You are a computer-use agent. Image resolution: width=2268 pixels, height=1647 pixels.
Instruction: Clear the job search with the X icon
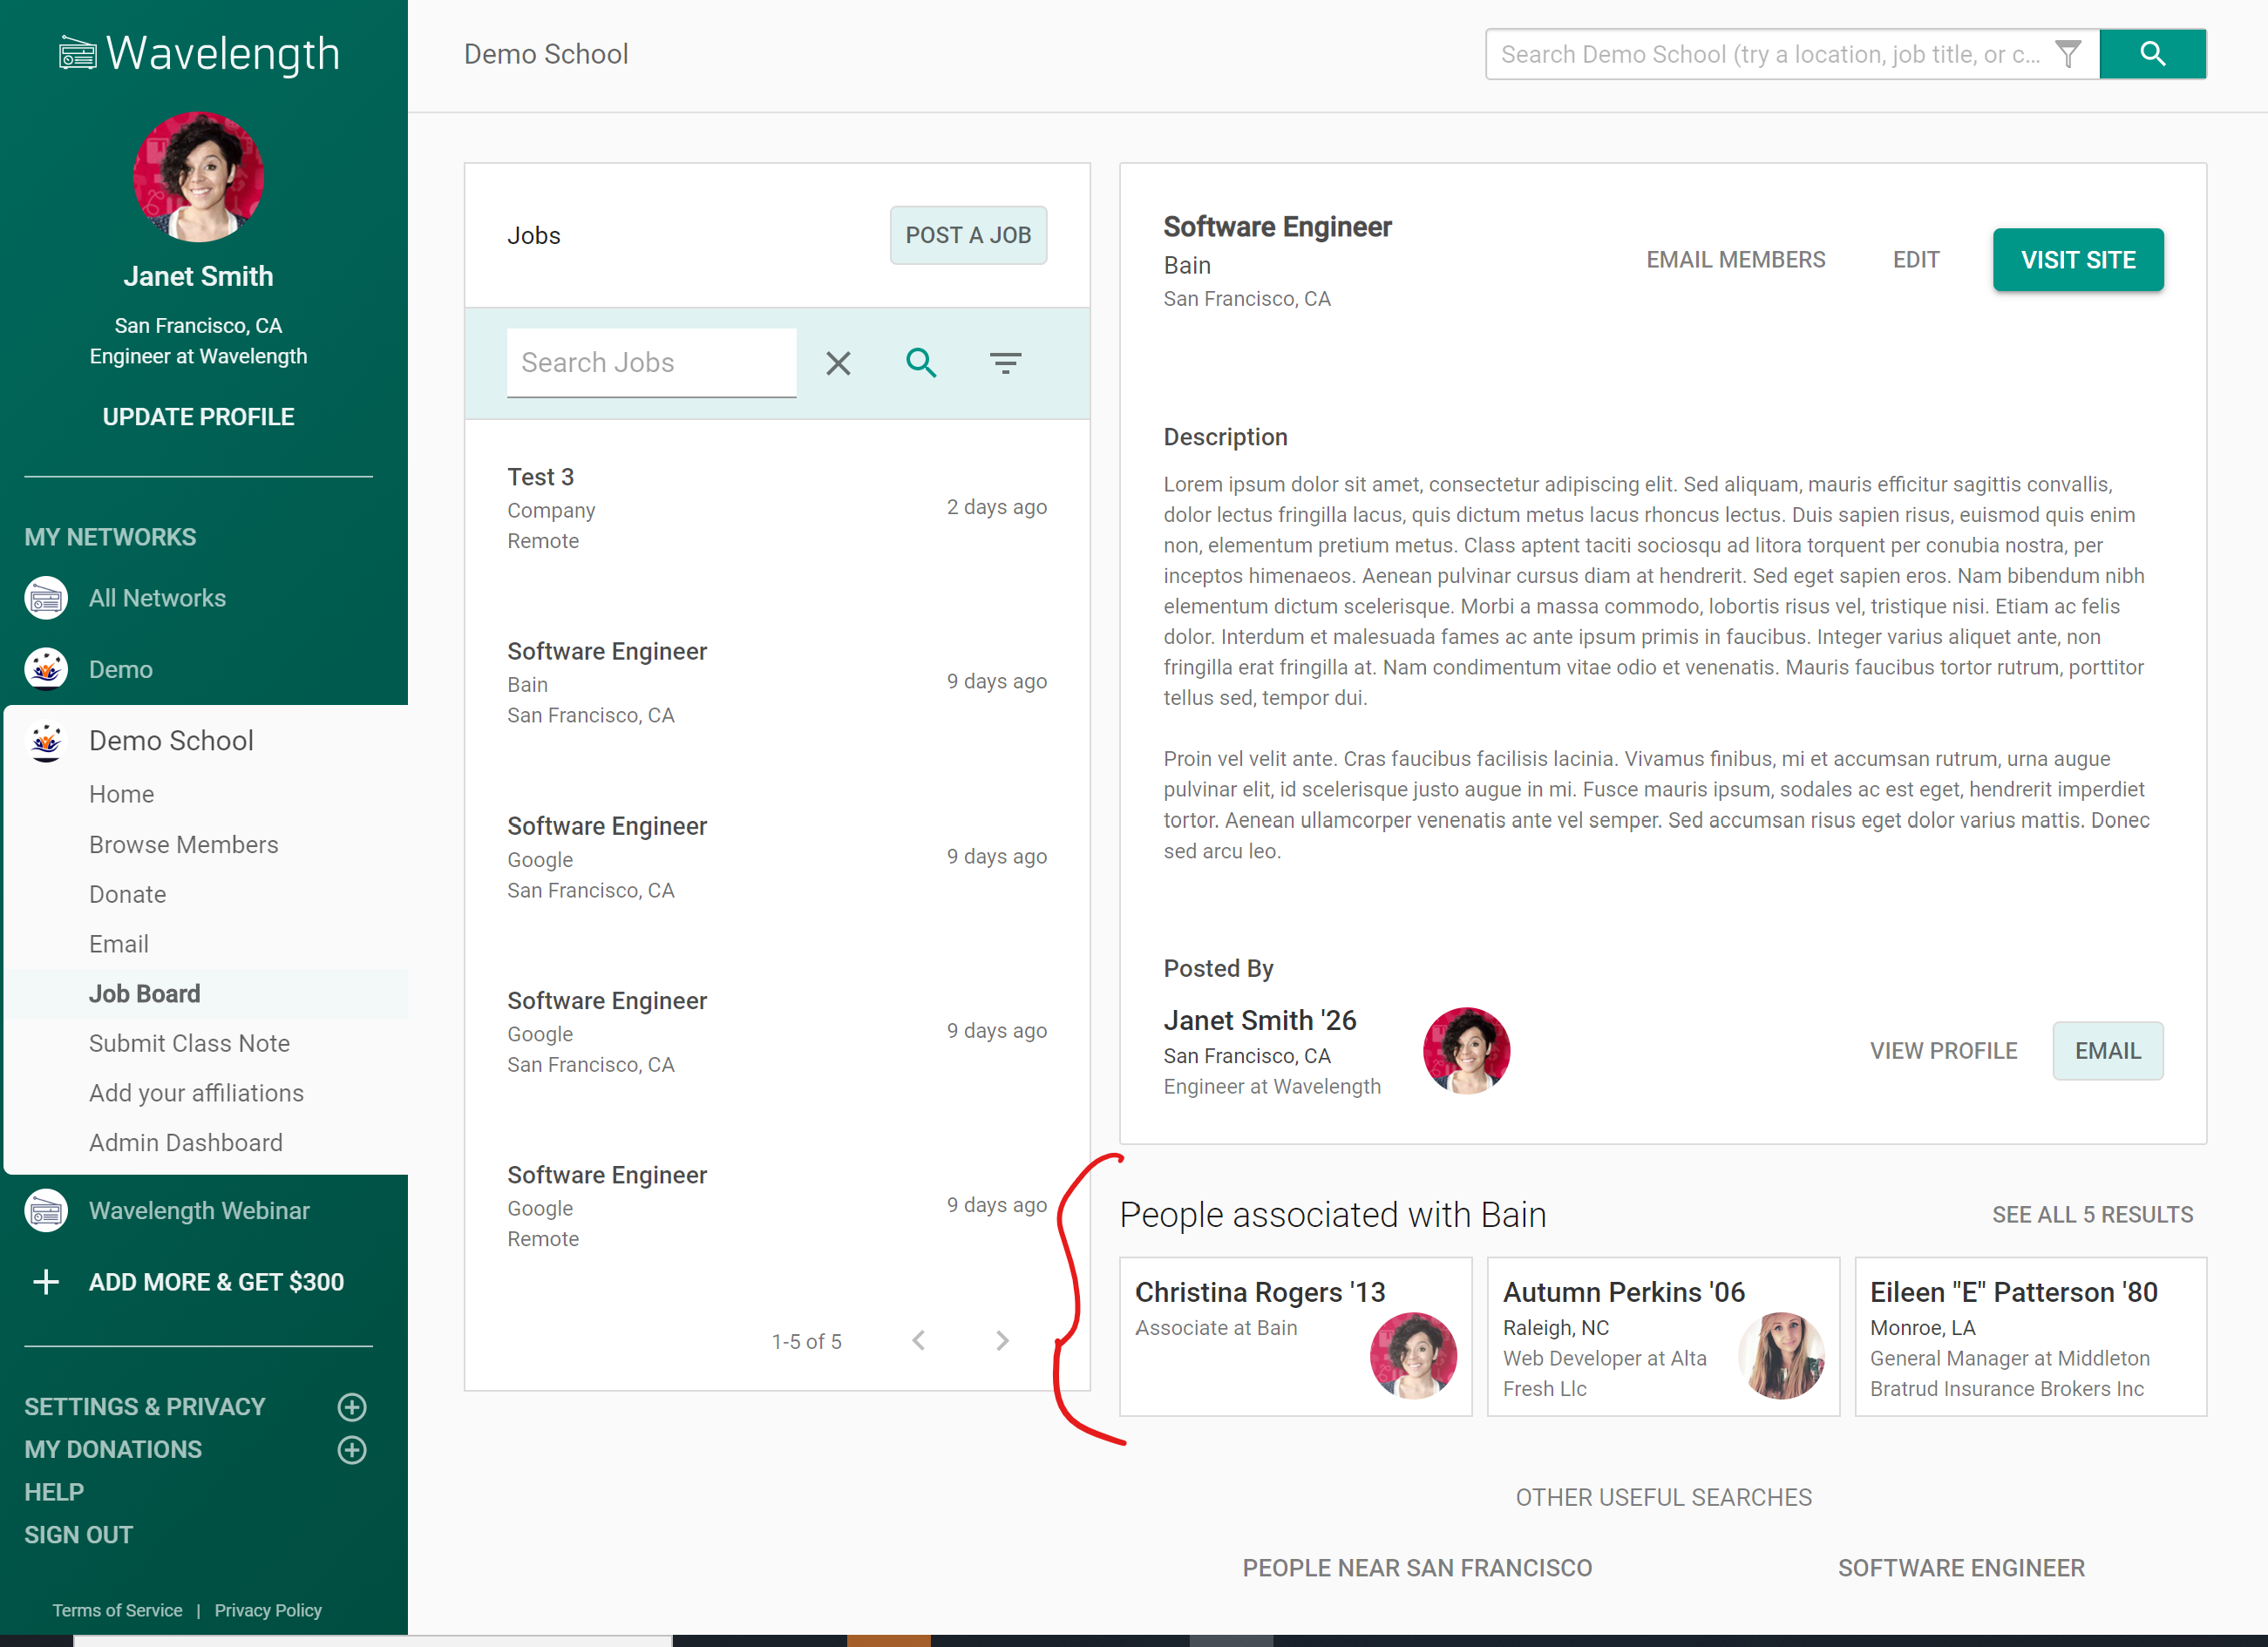point(838,363)
